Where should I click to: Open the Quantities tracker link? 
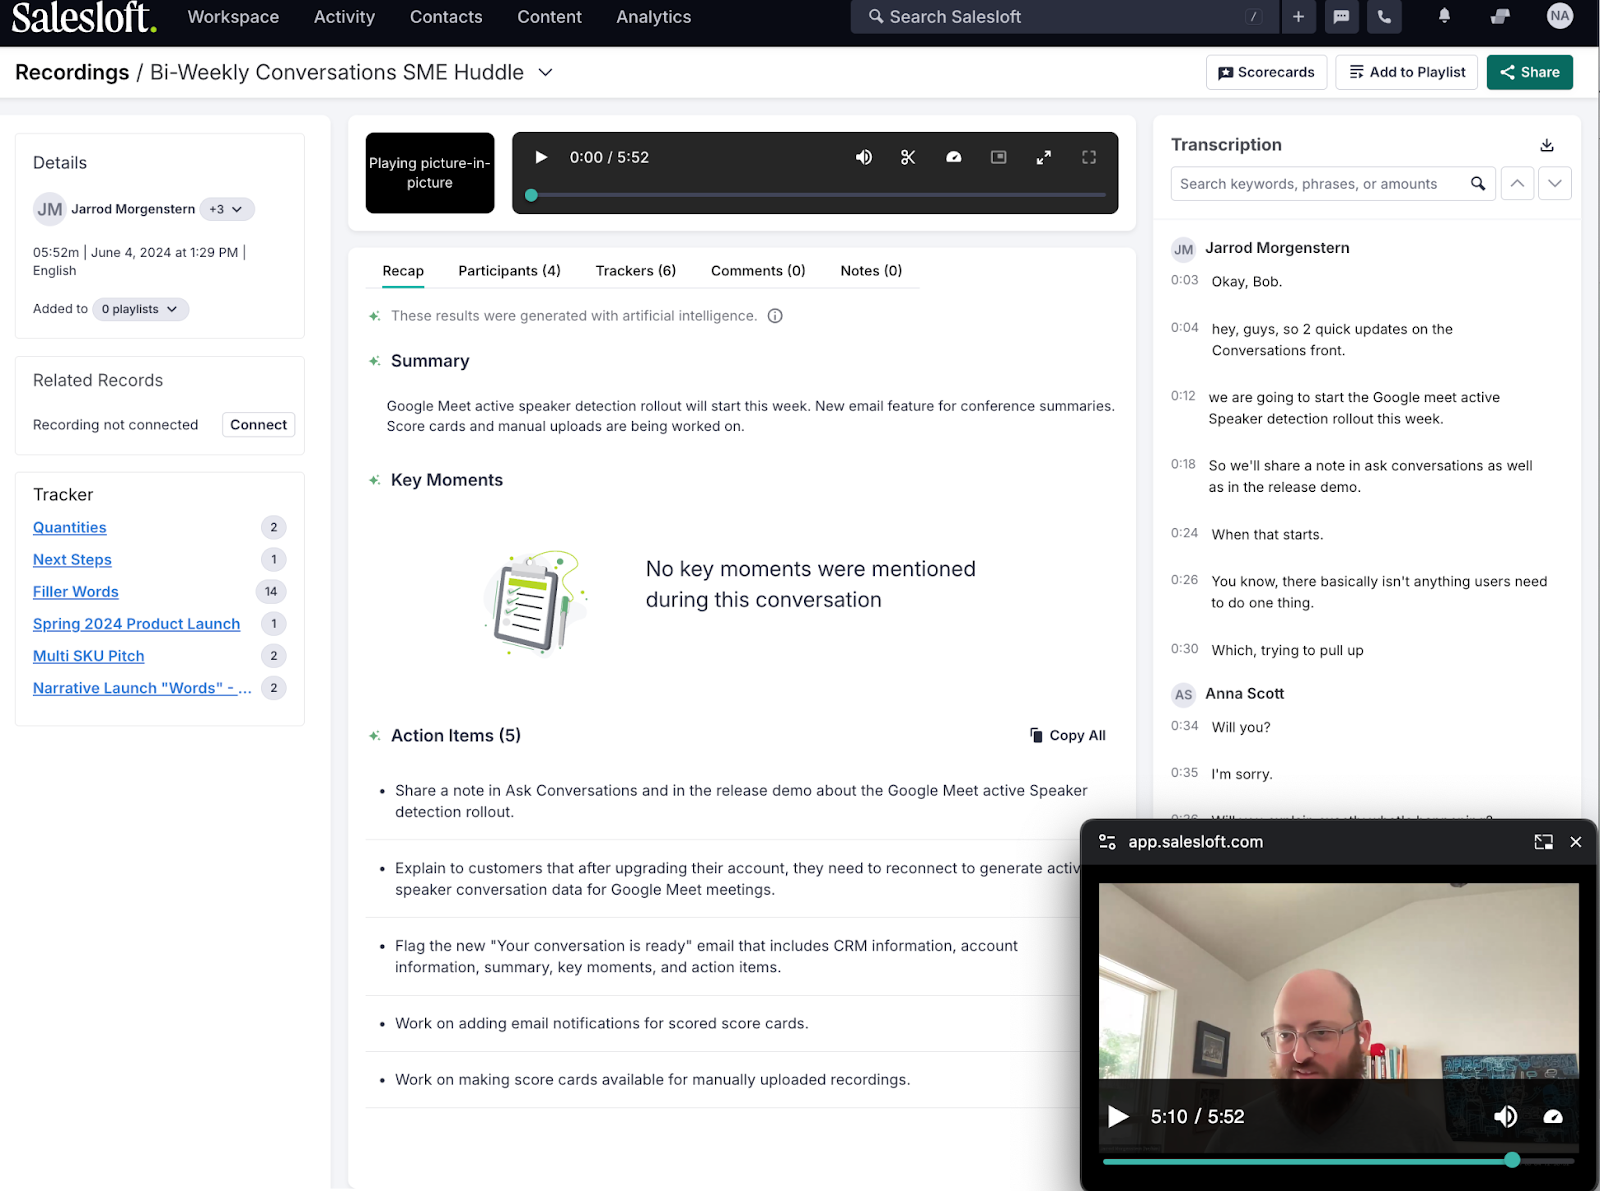pyautogui.click(x=70, y=527)
